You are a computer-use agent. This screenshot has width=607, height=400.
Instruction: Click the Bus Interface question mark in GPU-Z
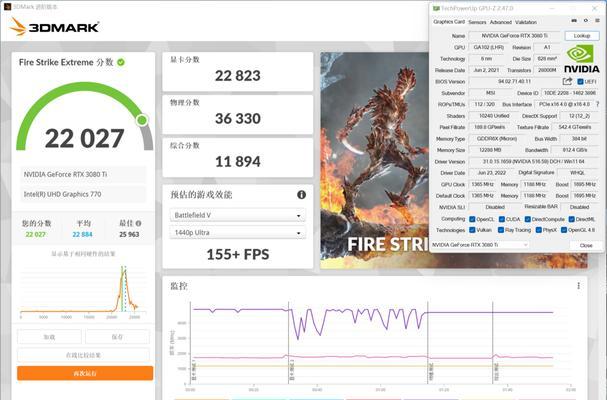(598, 104)
